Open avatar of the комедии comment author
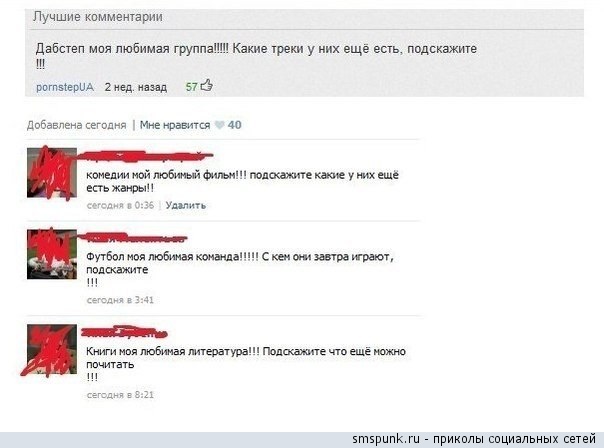 (x=52, y=173)
